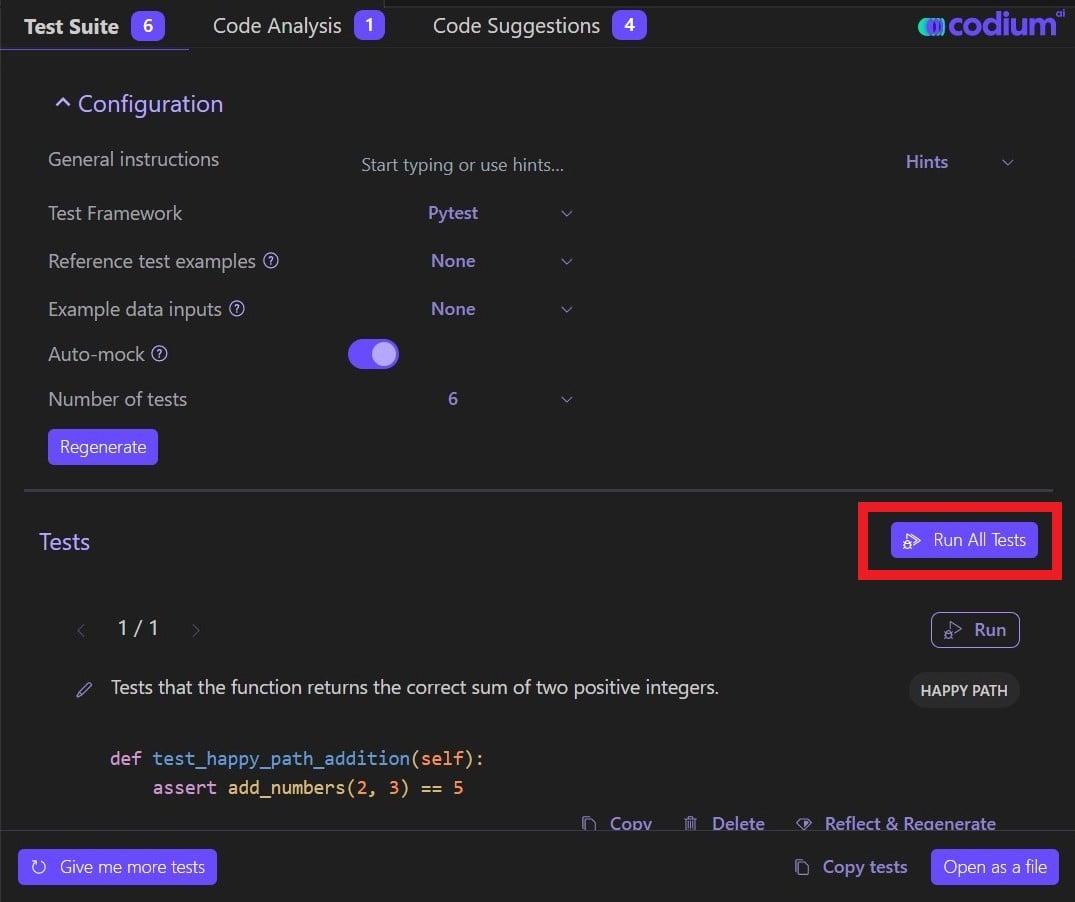Image resolution: width=1075 pixels, height=902 pixels.
Task: Expand the Hints dropdown
Action: pos(959,162)
